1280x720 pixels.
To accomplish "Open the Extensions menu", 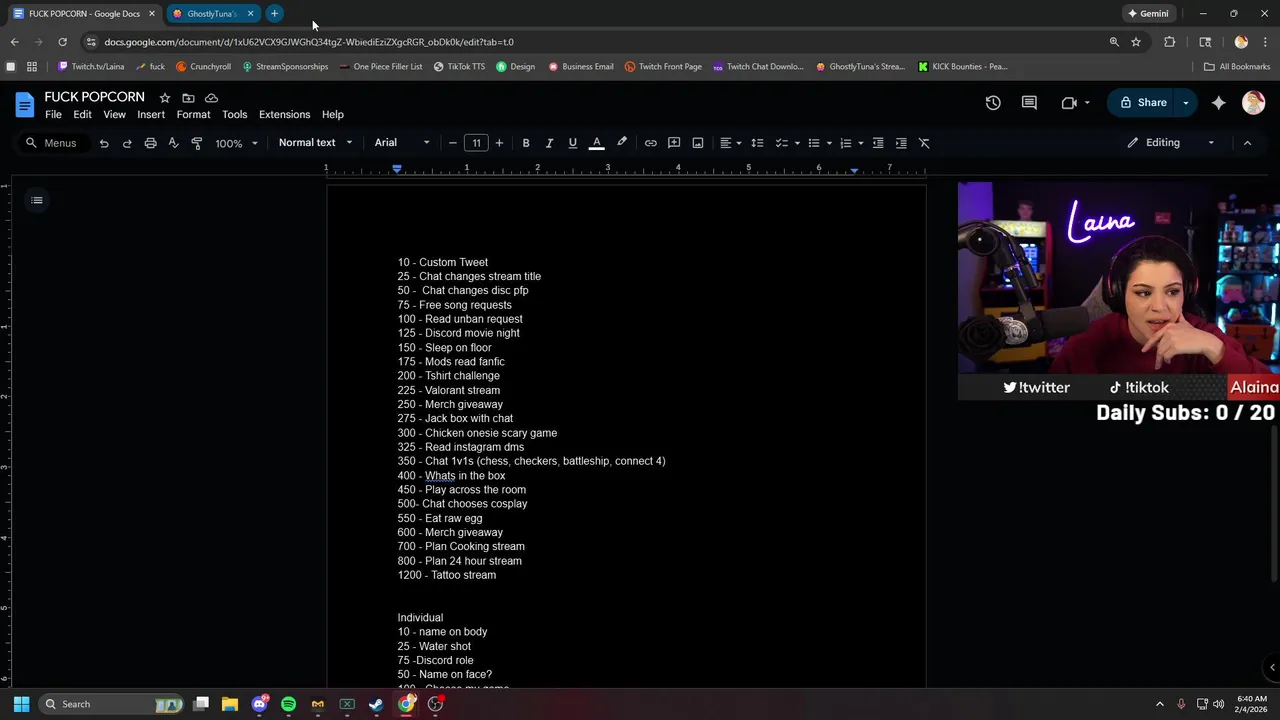I will (285, 115).
